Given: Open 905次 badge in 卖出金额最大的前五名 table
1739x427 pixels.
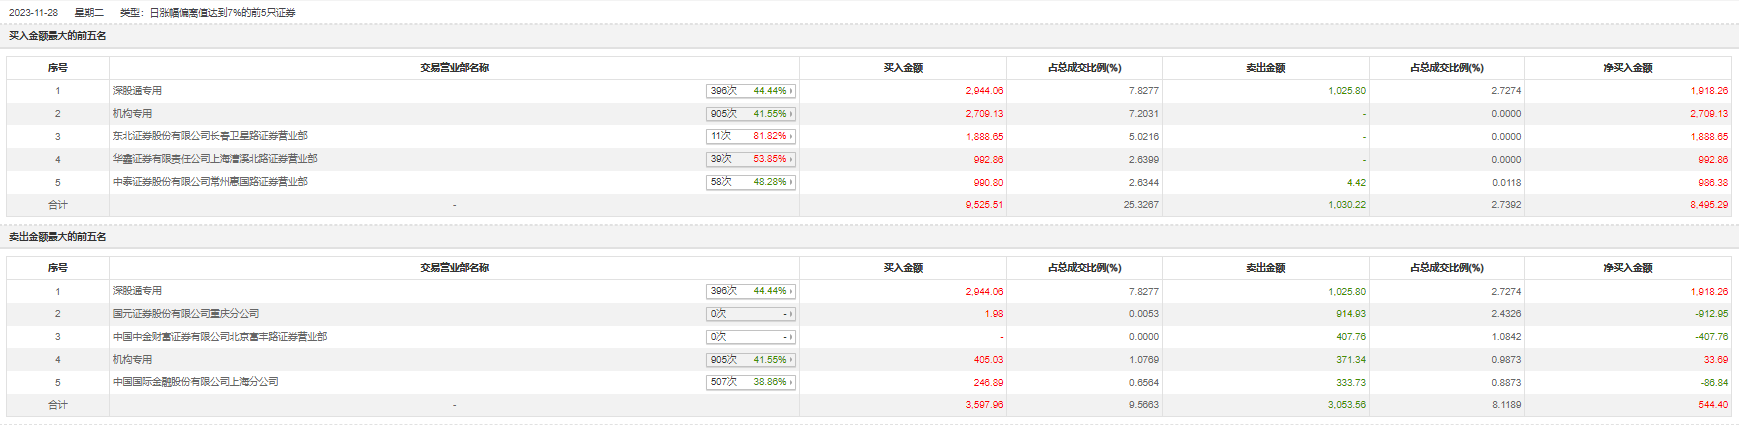Looking at the screenshot, I should tap(751, 360).
